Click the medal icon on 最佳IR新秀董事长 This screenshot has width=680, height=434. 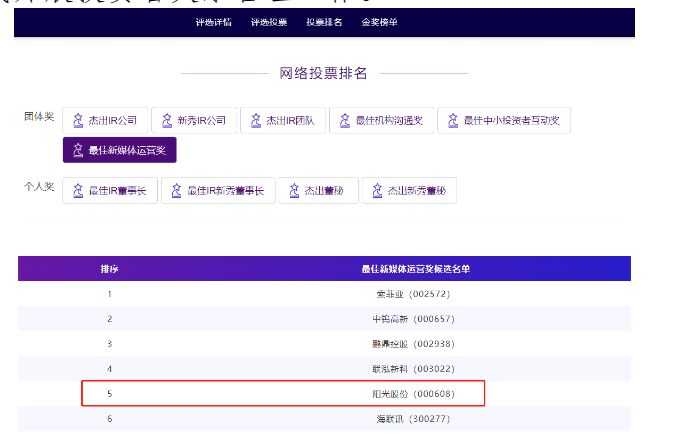click(176, 191)
